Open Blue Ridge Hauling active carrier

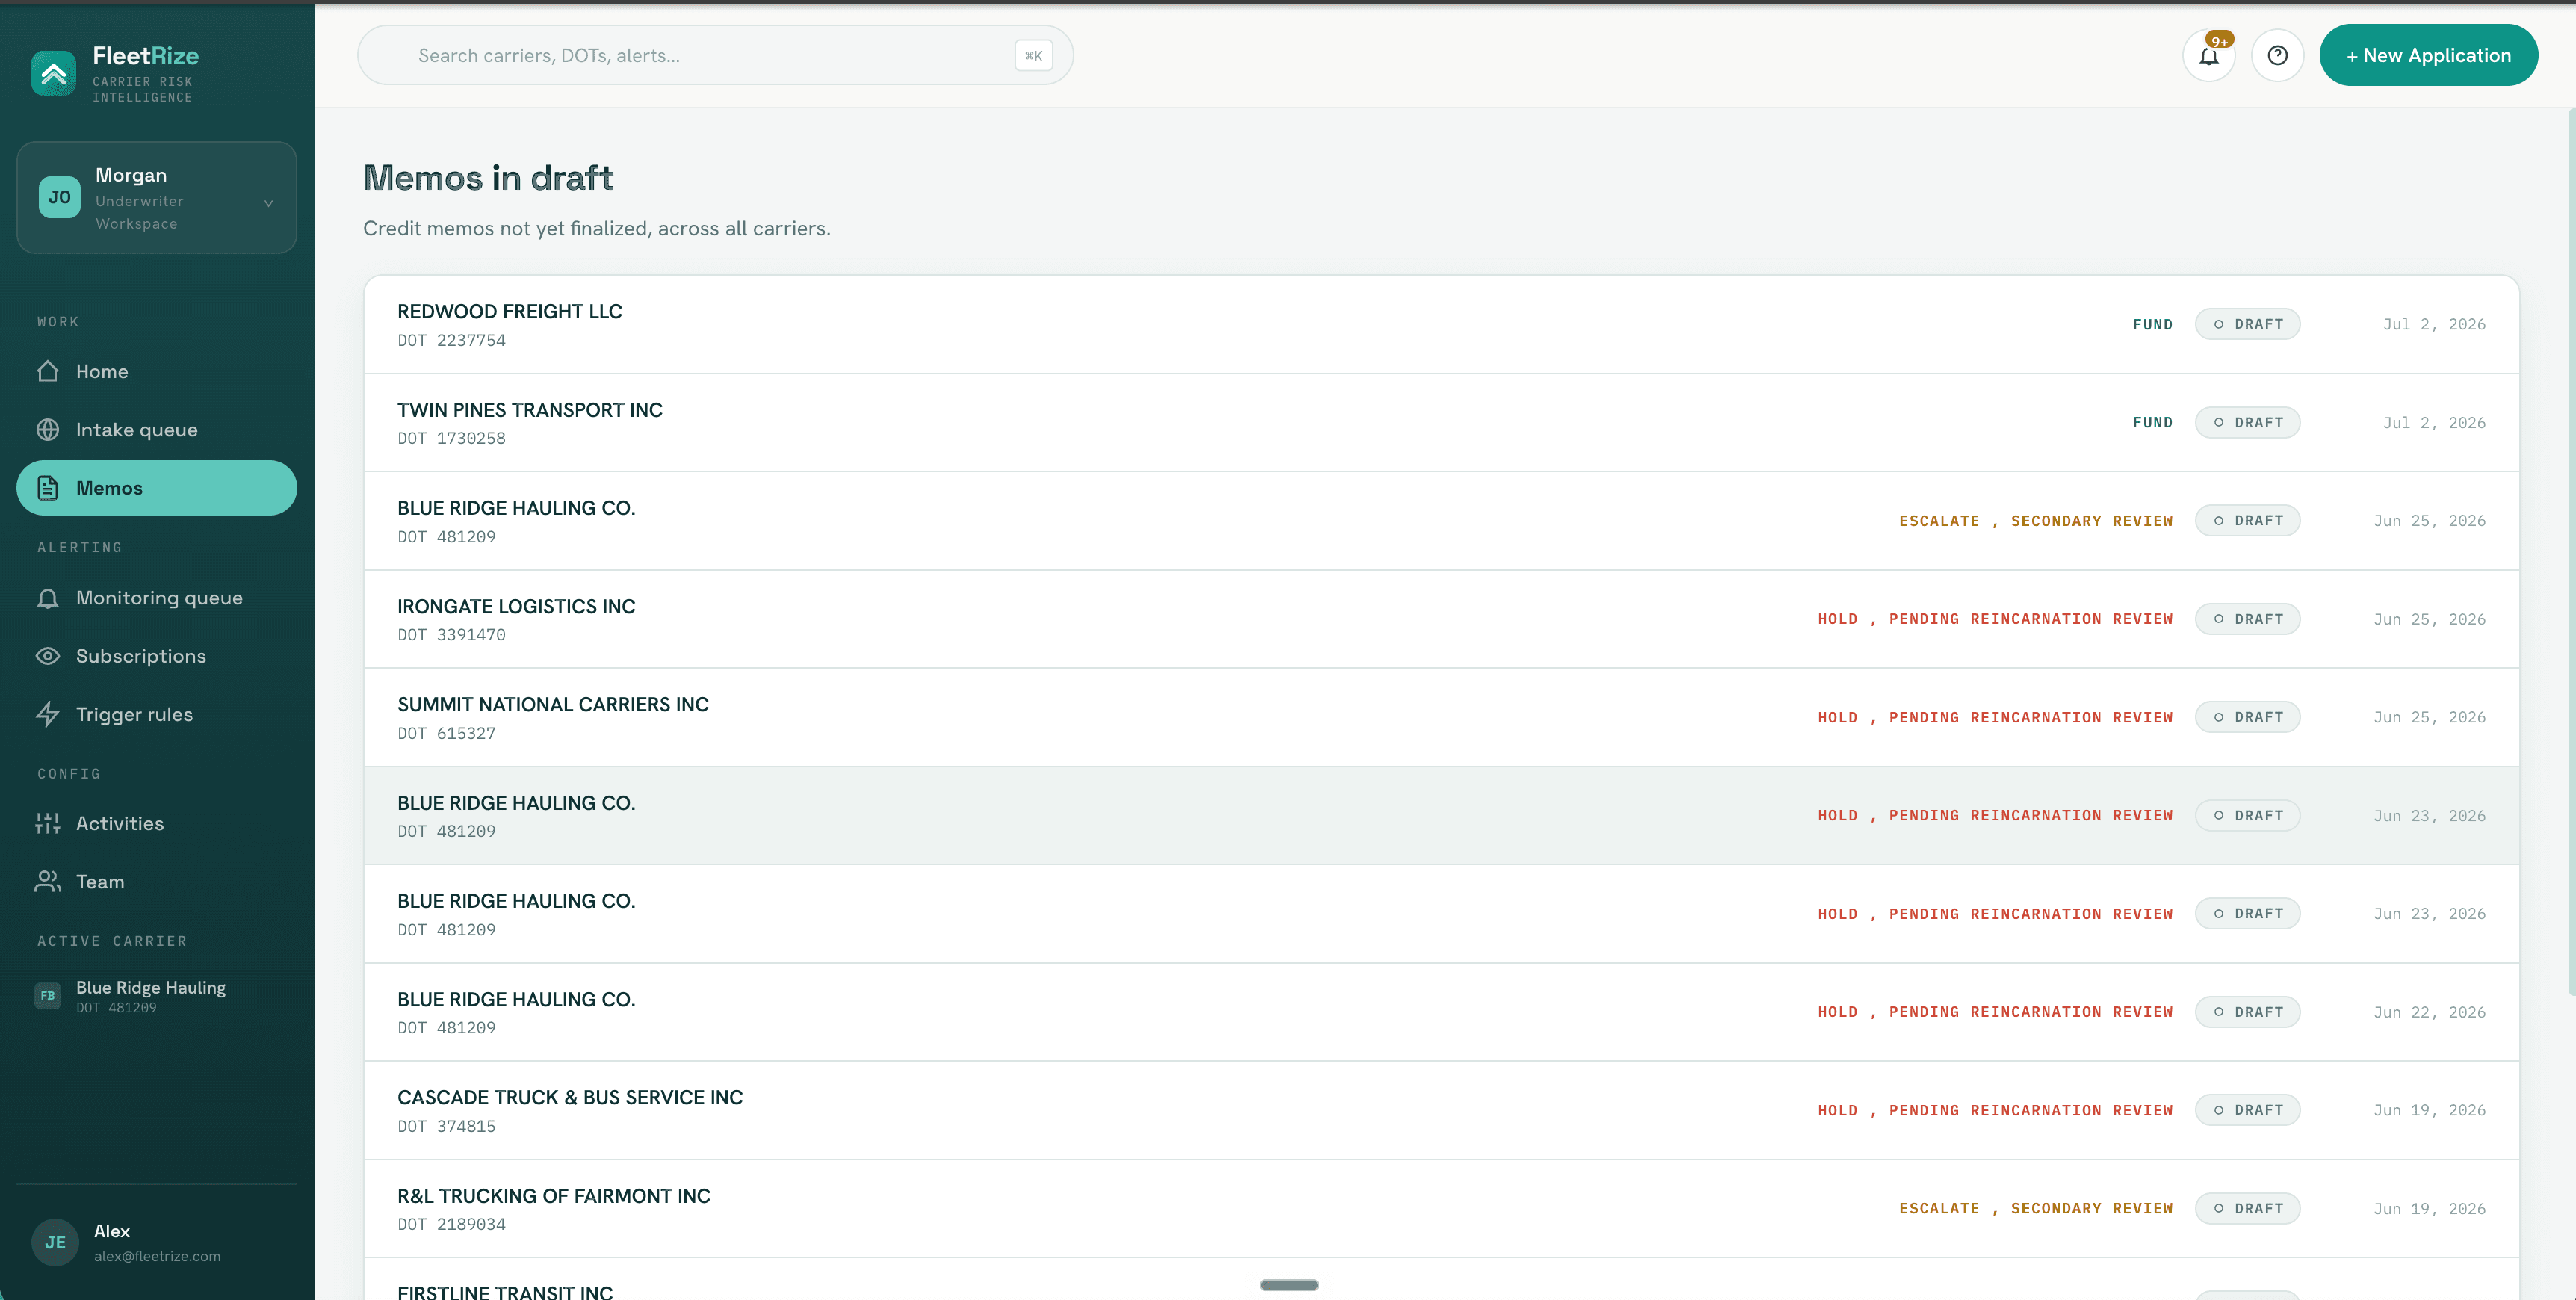pyautogui.click(x=157, y=996)
